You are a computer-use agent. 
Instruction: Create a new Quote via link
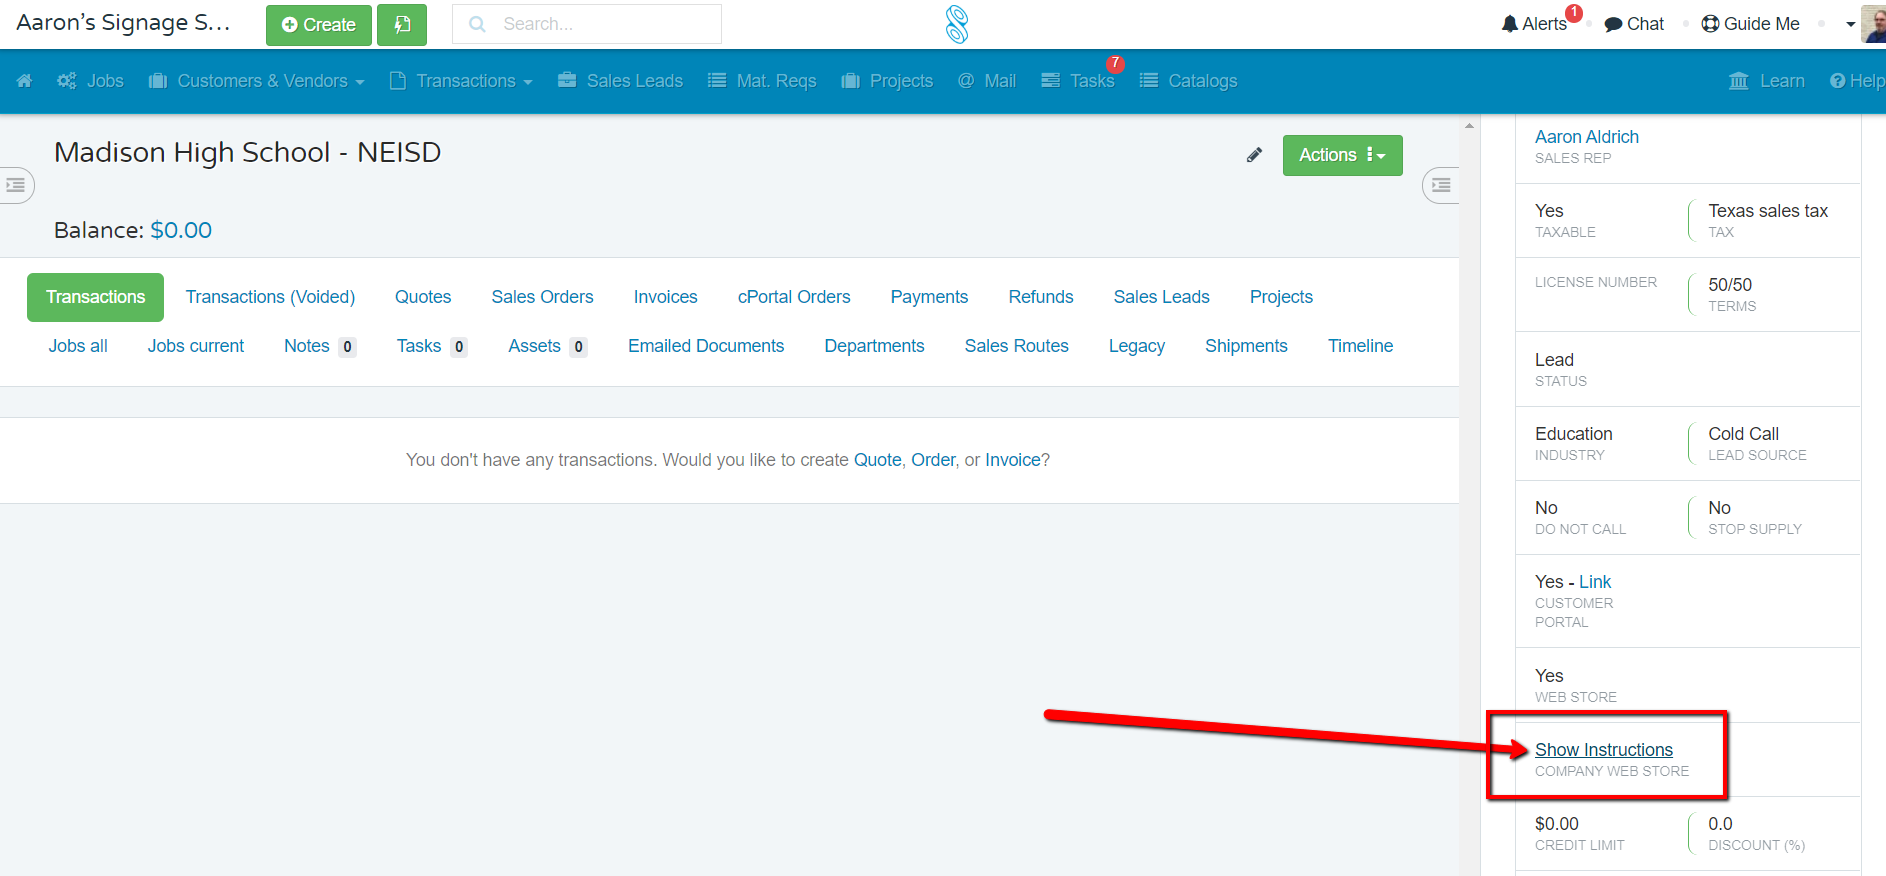(x=877, y=460)
